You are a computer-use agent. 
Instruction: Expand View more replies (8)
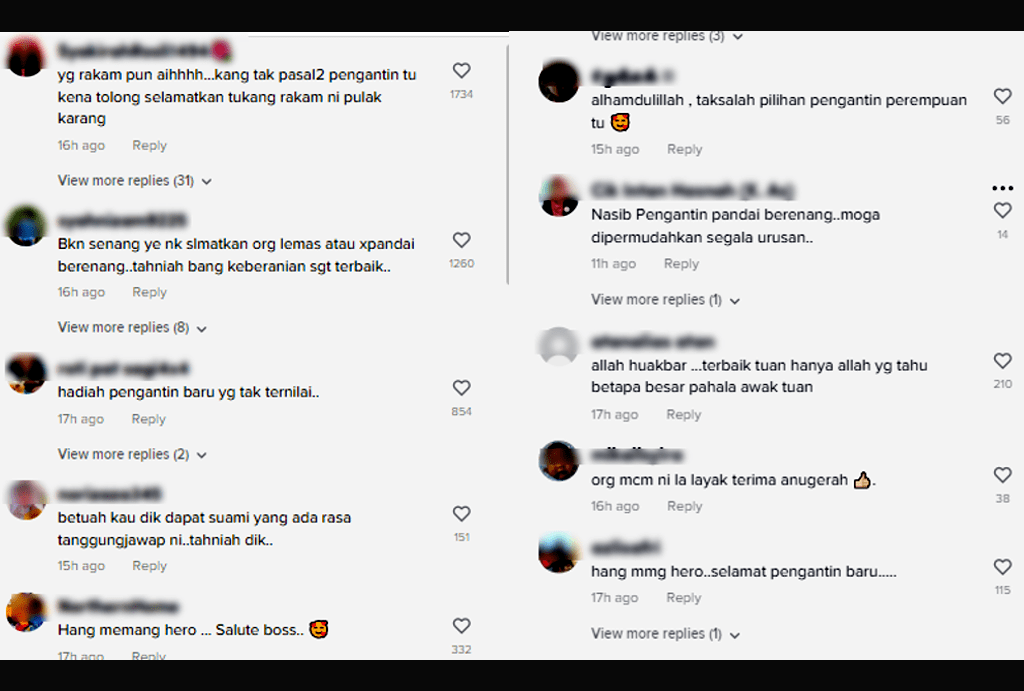coord(132,327)
